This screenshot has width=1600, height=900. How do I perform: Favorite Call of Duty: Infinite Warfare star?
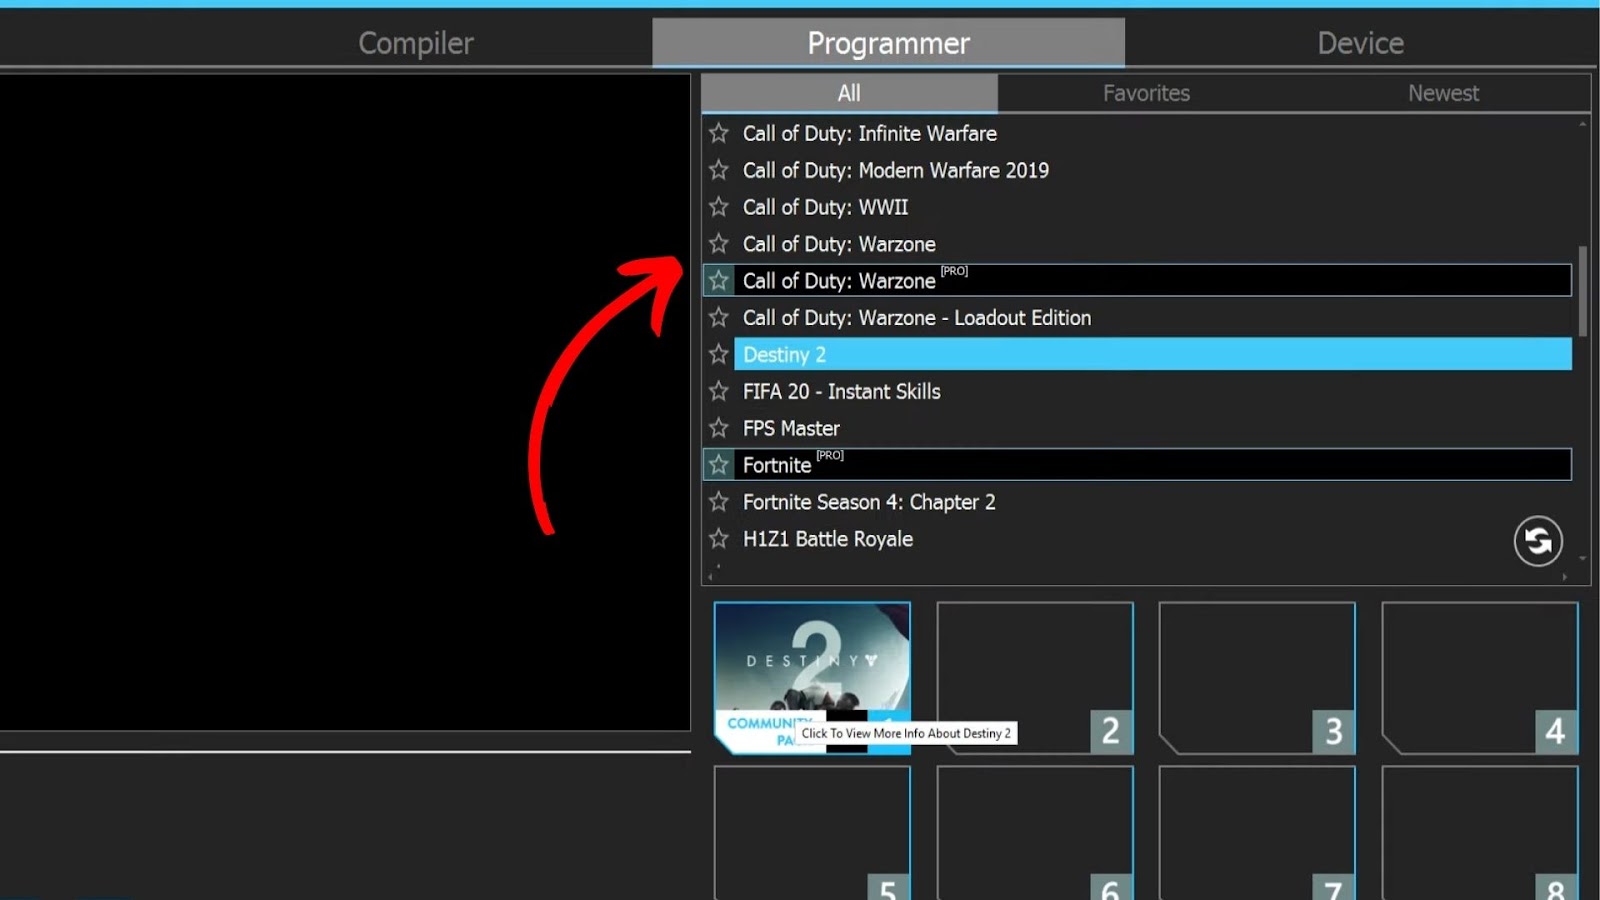tap(719, 133)
